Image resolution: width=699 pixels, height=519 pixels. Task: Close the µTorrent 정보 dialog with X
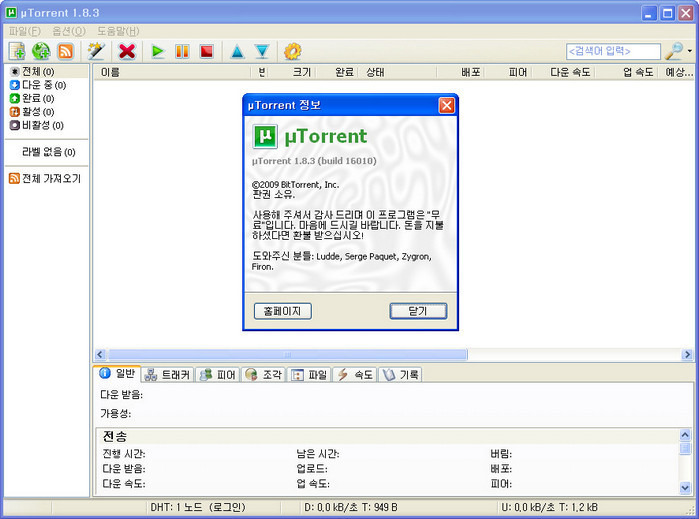447,106
